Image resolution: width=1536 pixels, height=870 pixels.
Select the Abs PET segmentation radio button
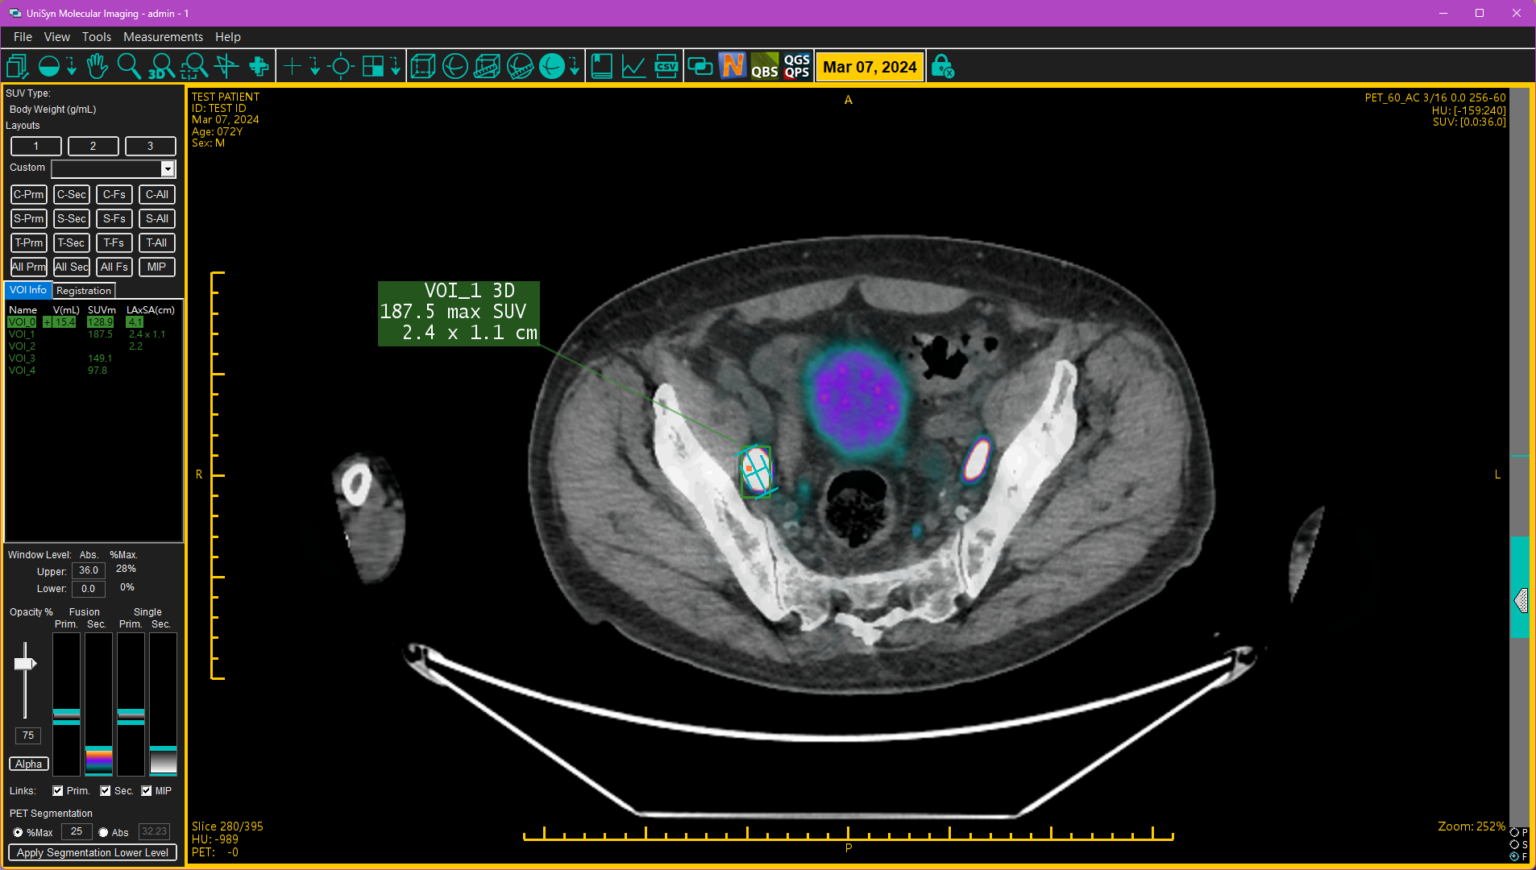coord(104,831)
